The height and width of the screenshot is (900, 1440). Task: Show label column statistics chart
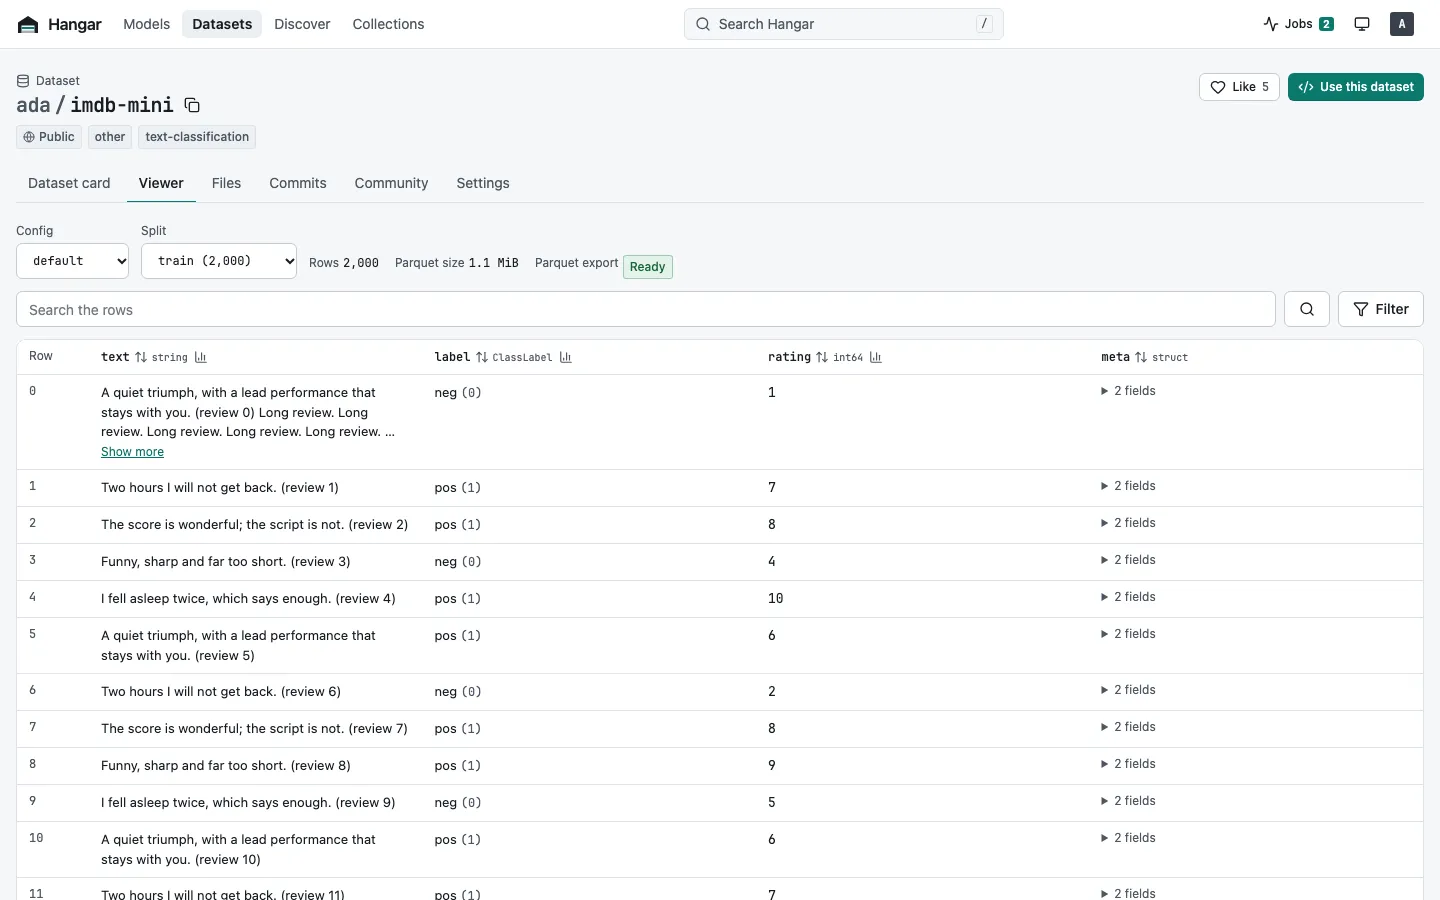point(565,357)
